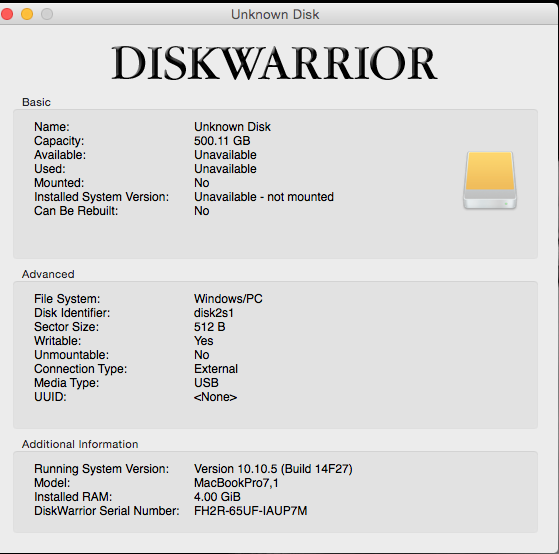Click the 'Advanced' section heading
The height and width of the screenshot is (554, 559).
coord(48,274)
